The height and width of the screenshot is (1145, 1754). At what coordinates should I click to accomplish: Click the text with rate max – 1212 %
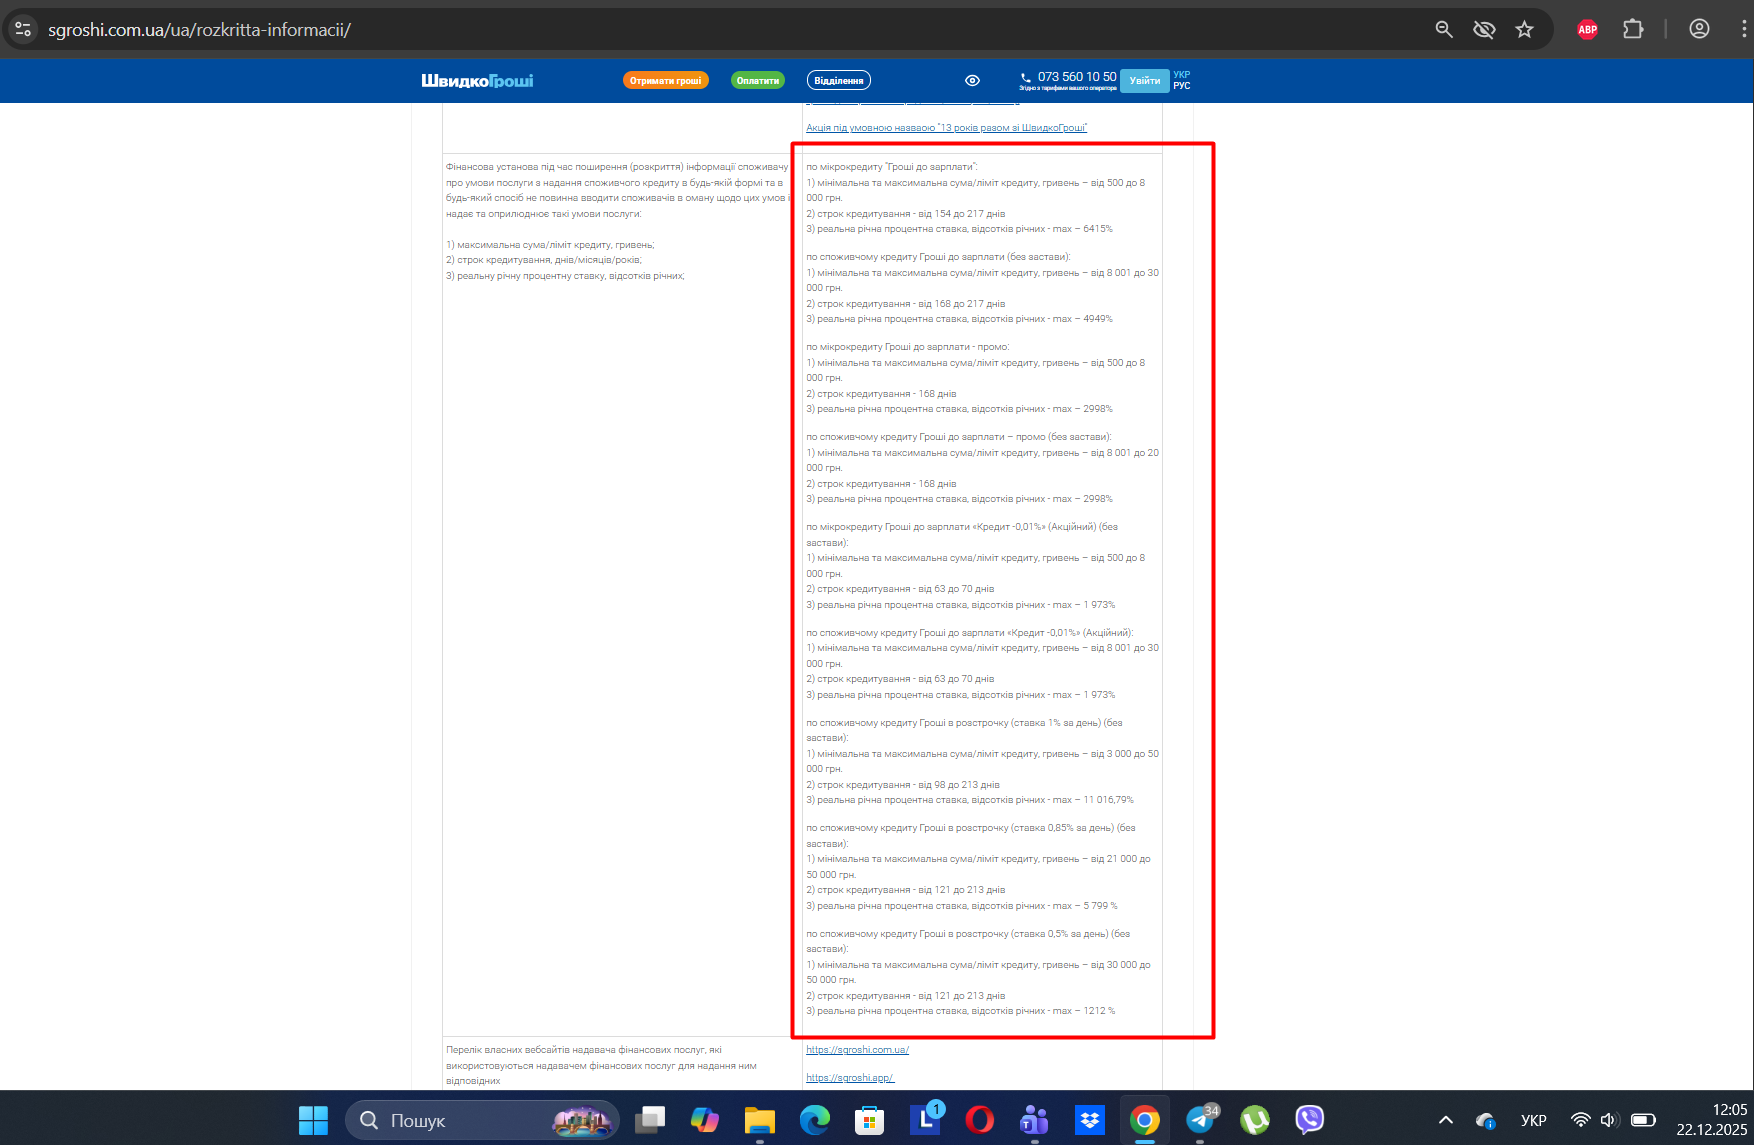coord(961,1011)
